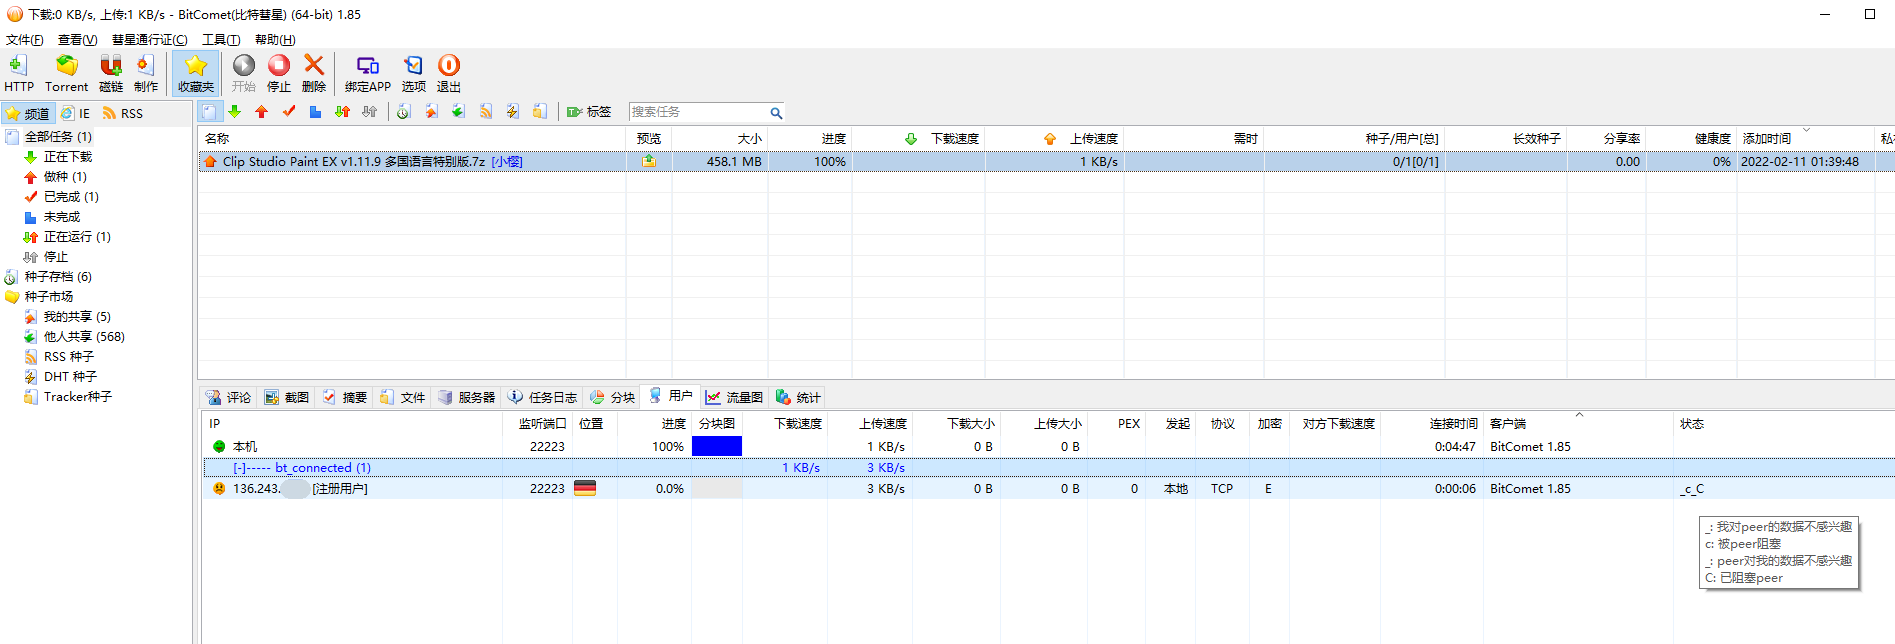This screenshot has width=1895, height=644.
Task: Open the 工具 menu
Action: click(x=221, y=40)
